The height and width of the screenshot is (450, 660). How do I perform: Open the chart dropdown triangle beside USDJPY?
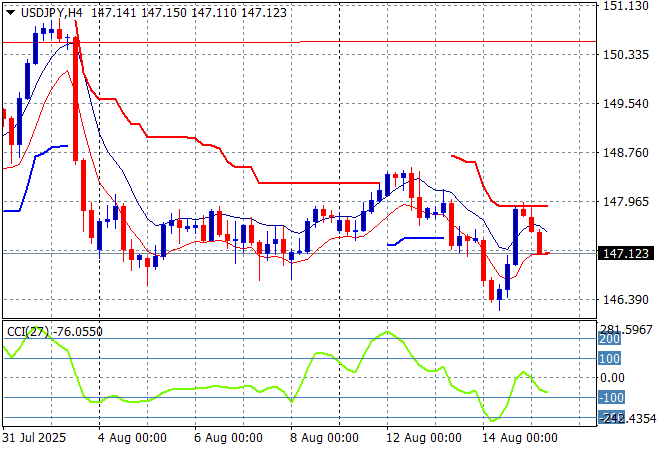pyautogui.click(x=11, y=13)
